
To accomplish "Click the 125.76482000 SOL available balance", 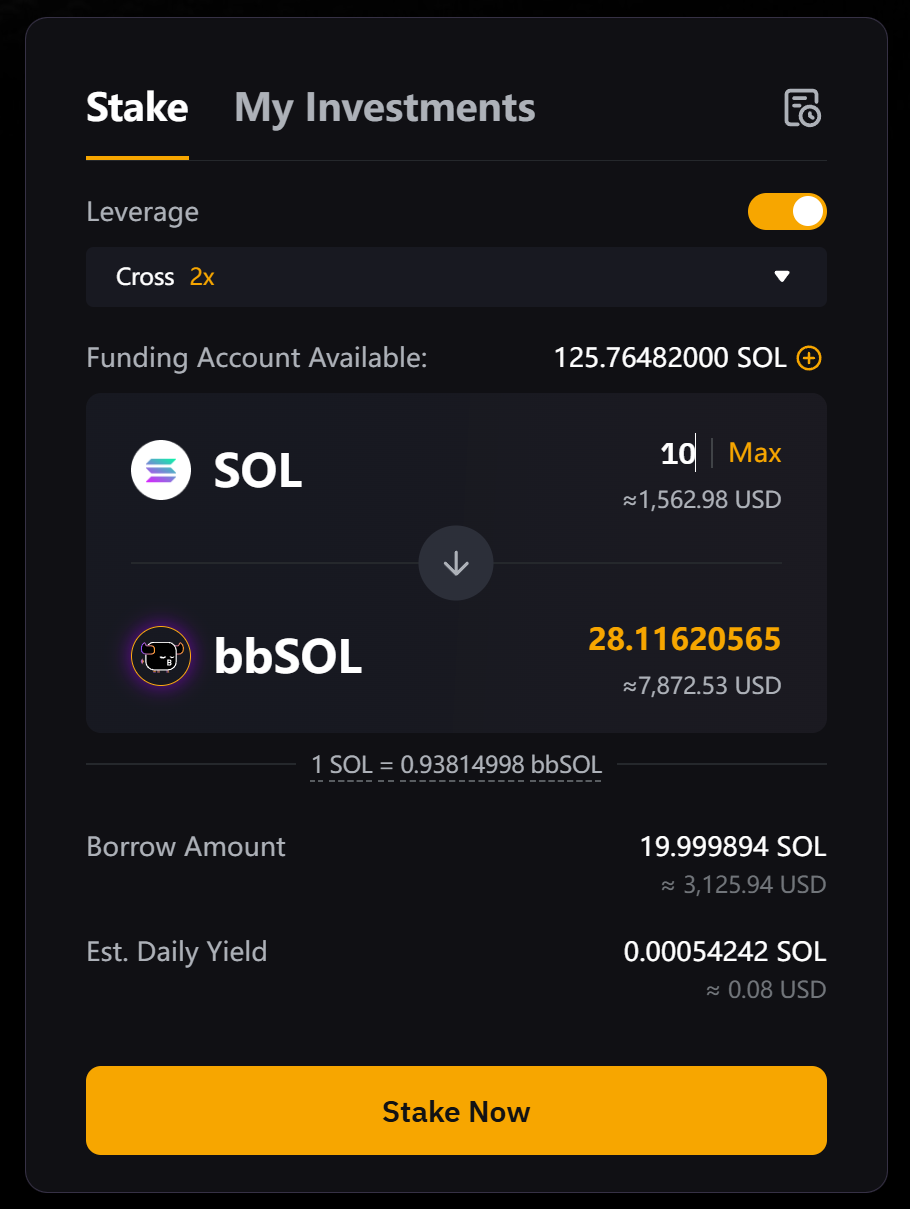I will point(670,358).
